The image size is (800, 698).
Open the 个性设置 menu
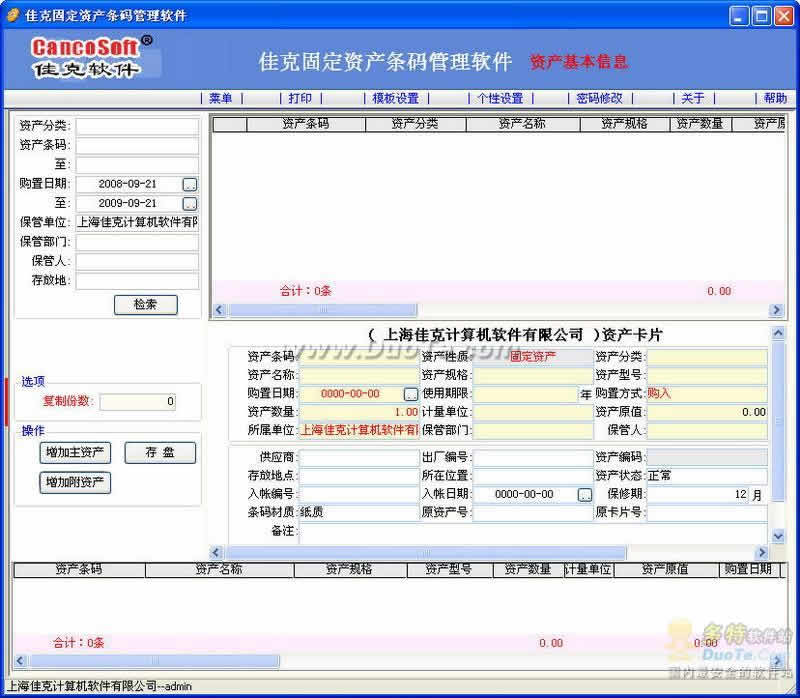pyautogui.click(x=500, y=98)
